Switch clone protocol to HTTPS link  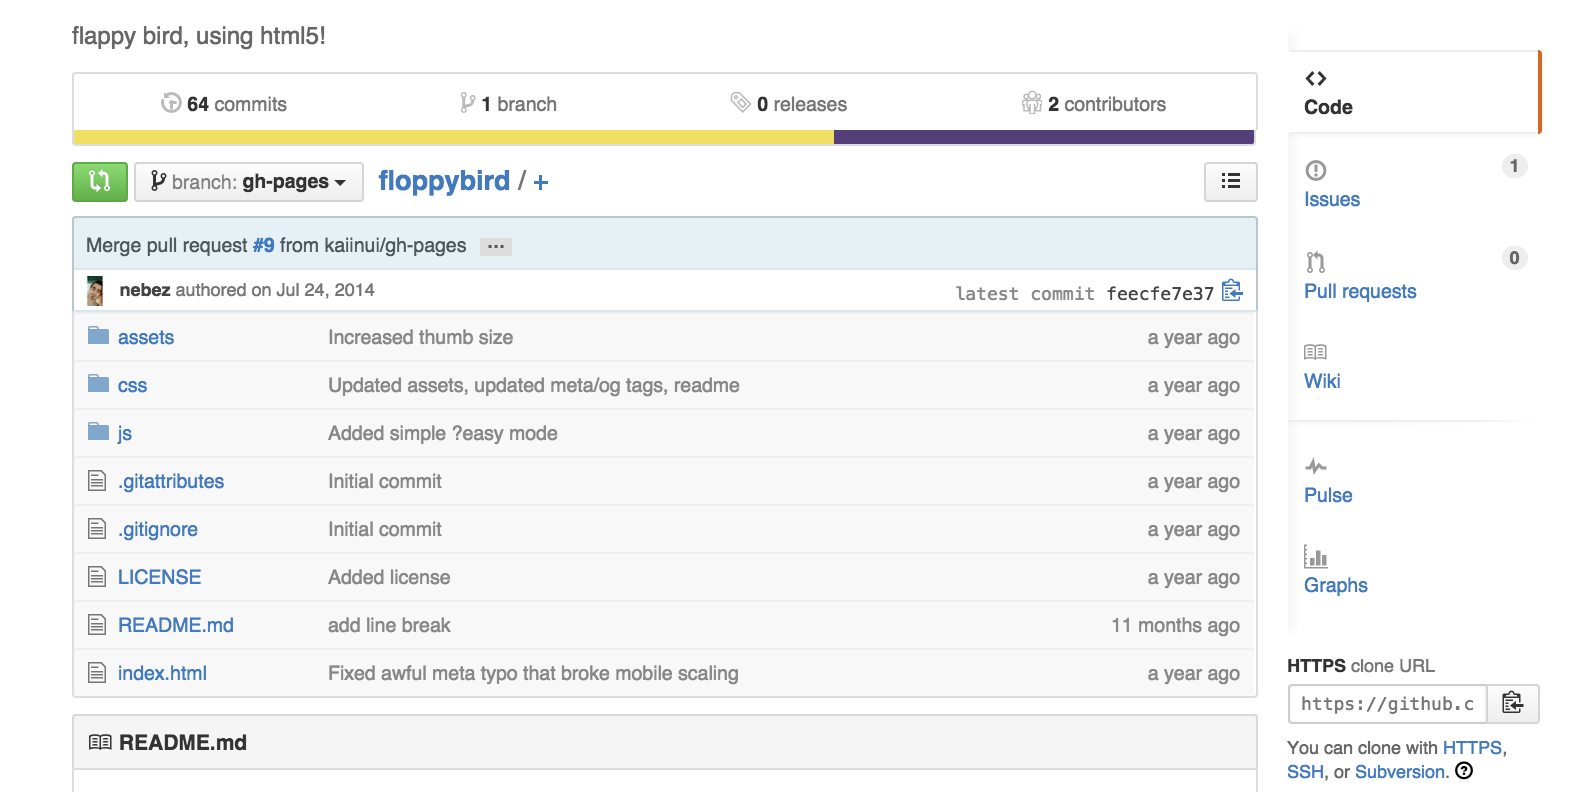pyautogui.click(x=1472, y=748)
